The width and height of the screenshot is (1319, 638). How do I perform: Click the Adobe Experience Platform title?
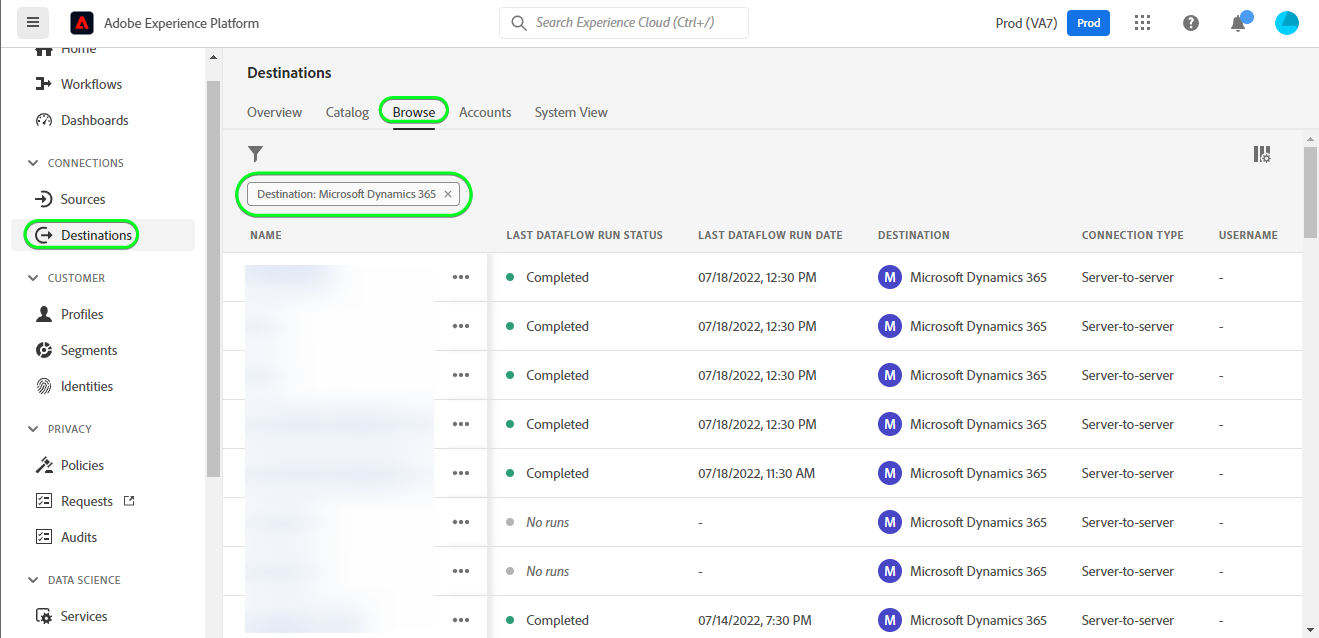click(181, 23)
